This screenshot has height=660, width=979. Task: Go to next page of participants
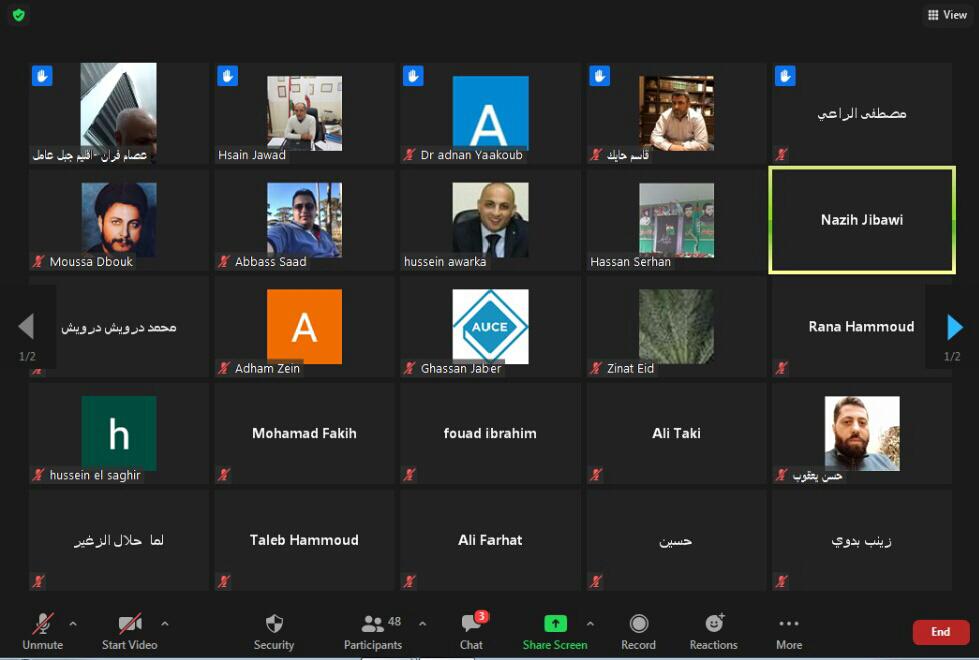(954, 327)
